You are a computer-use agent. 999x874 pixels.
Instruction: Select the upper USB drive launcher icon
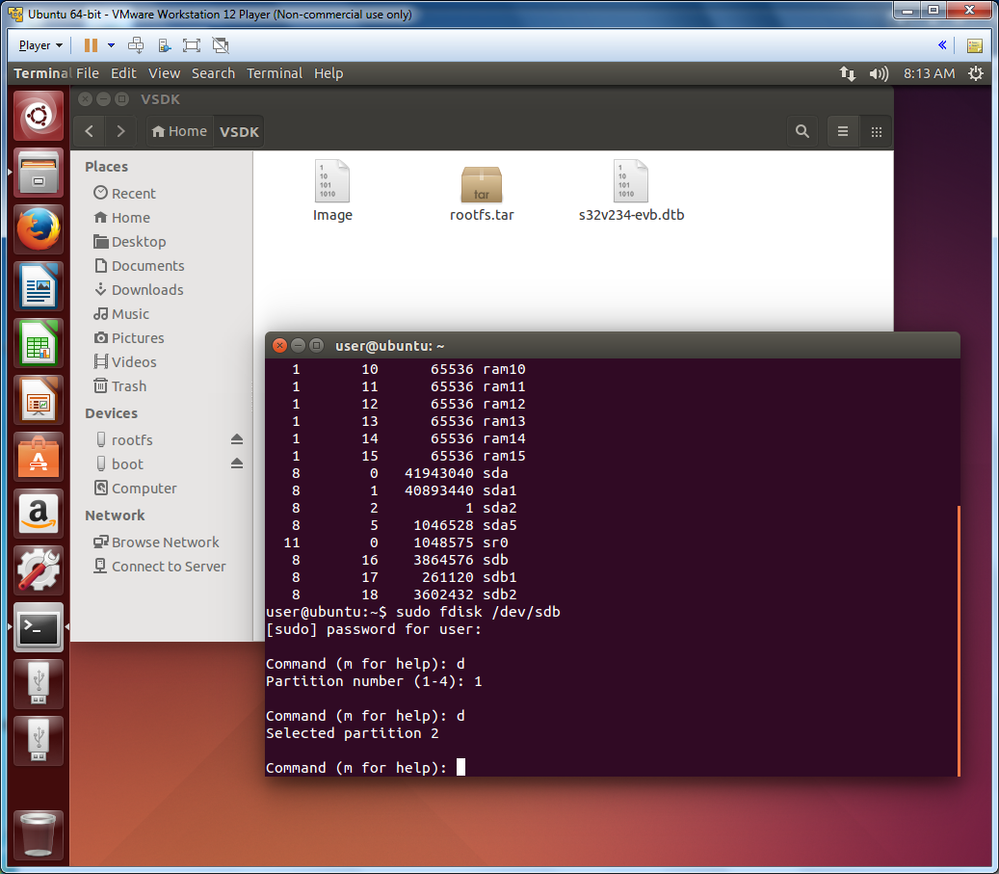[38, 684]
